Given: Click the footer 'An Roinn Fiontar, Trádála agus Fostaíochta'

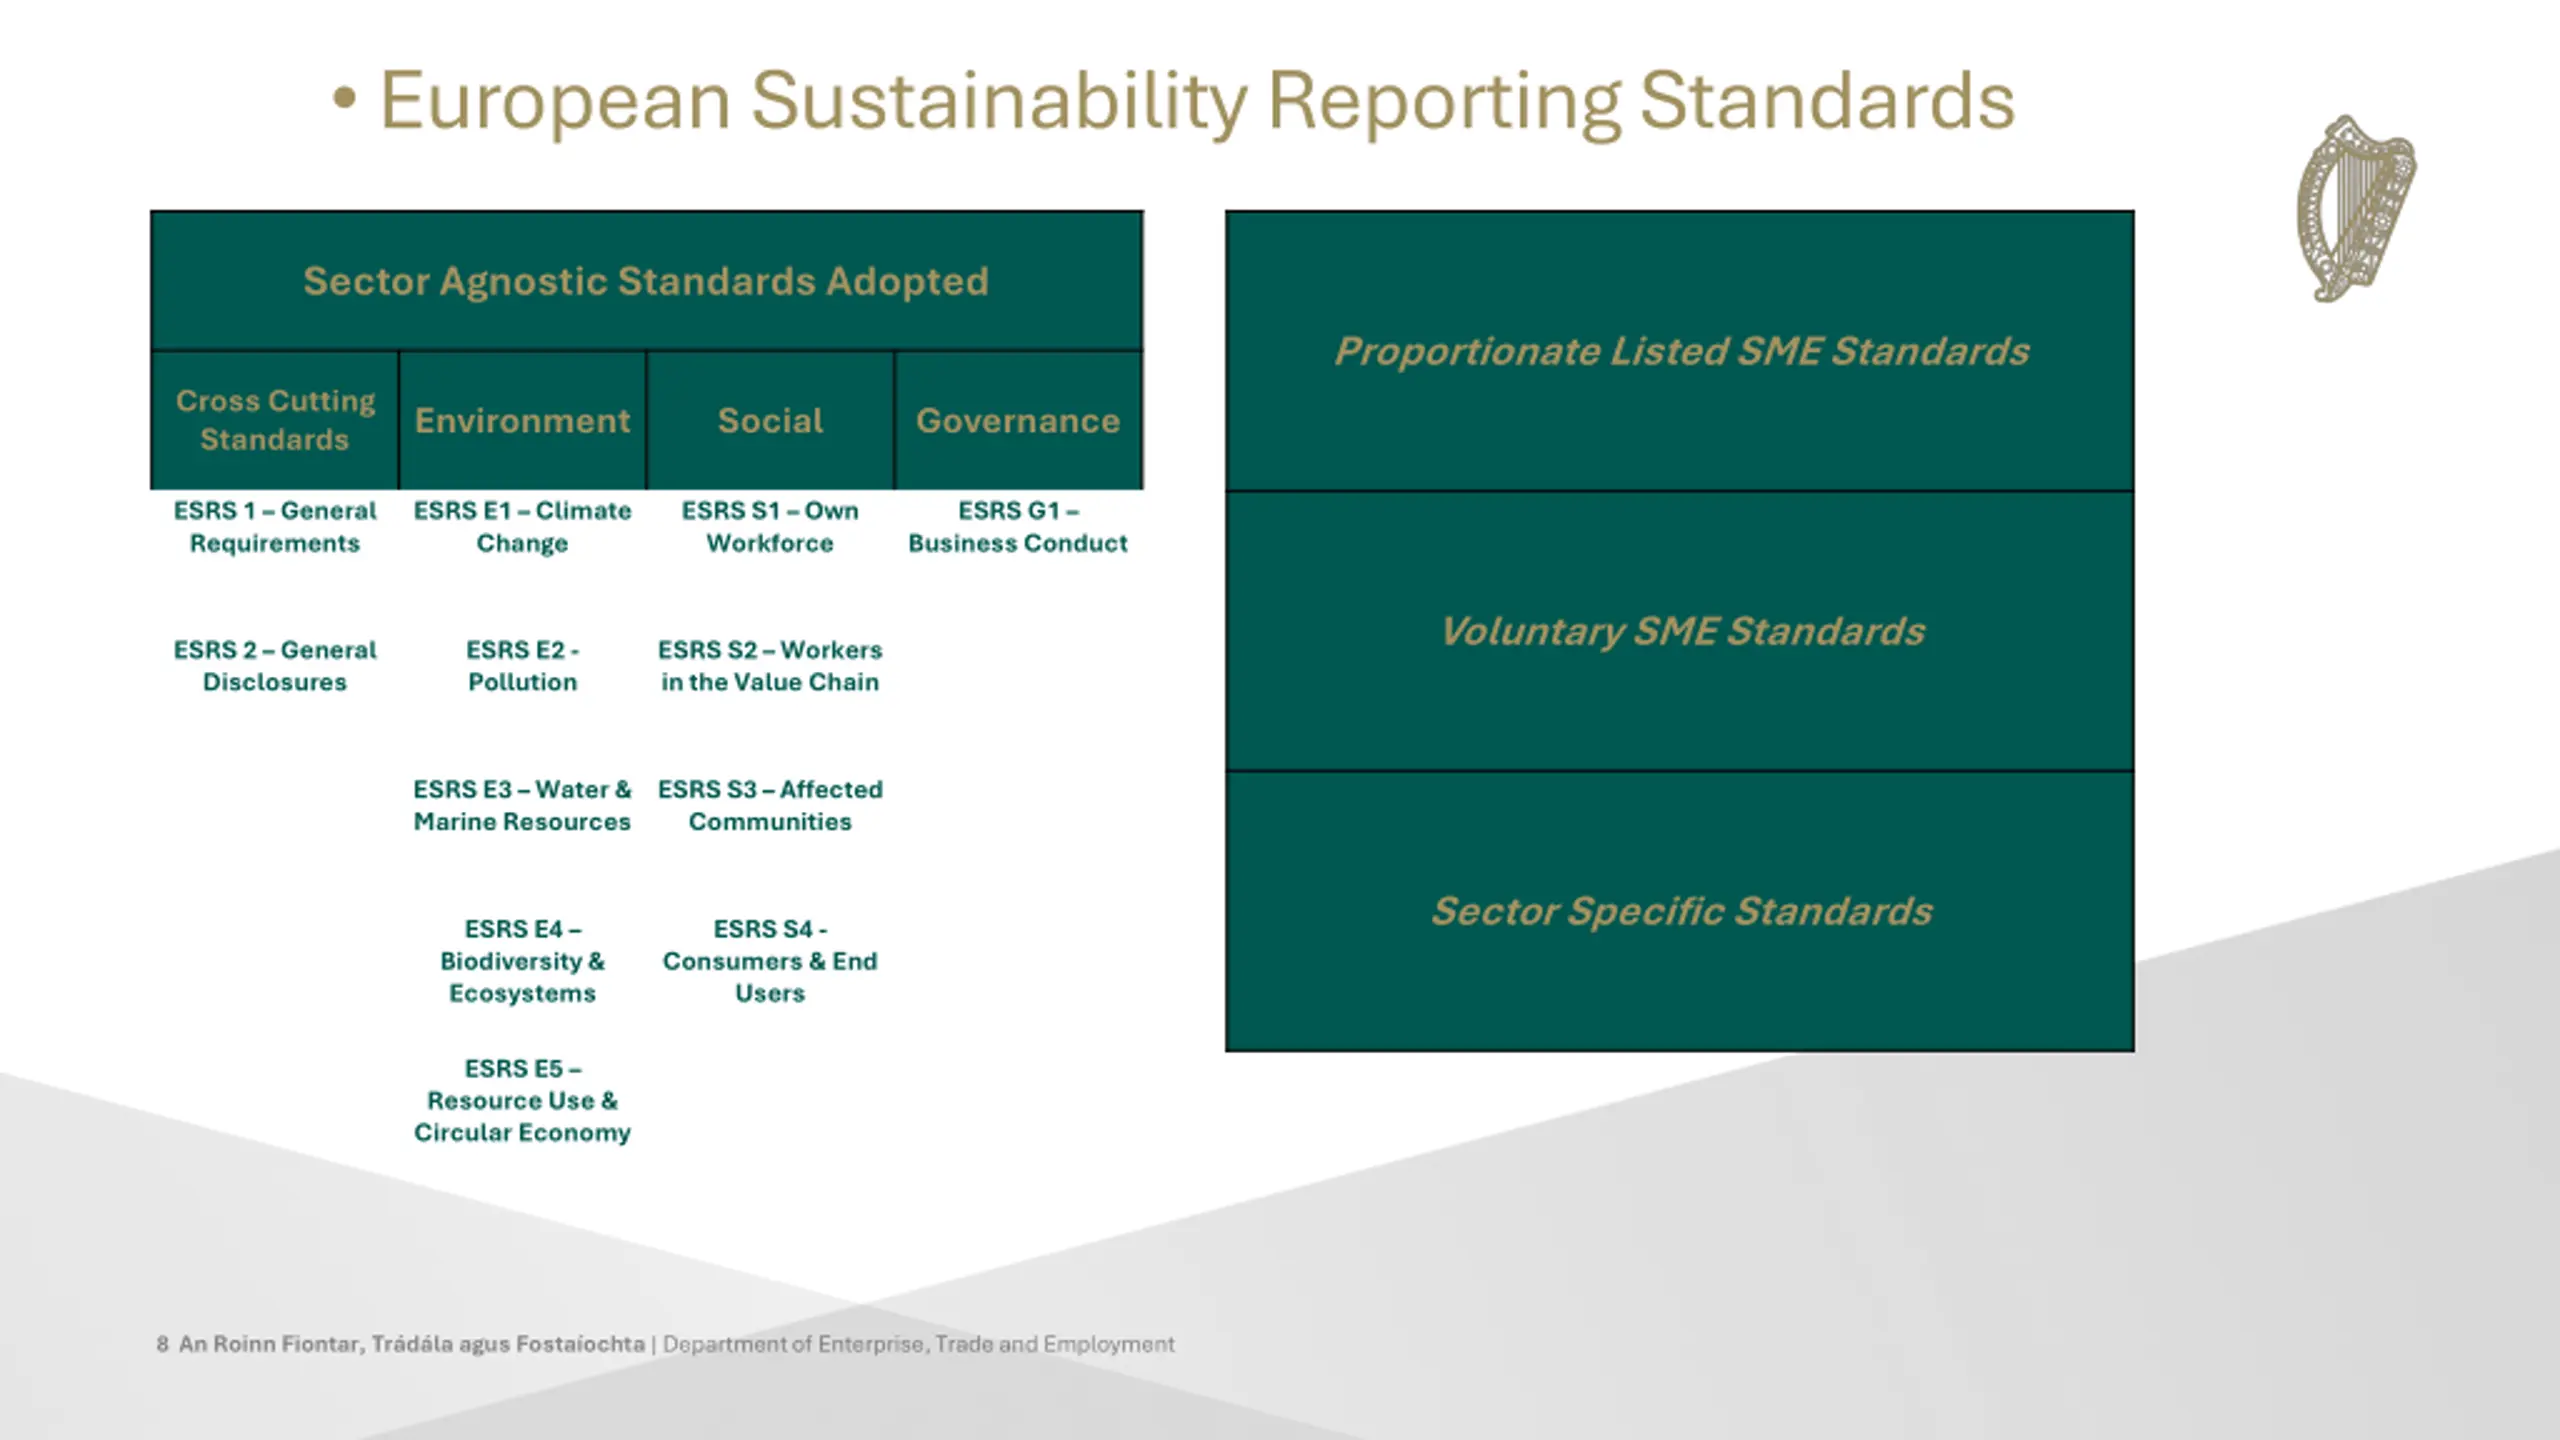Looking at the screenshot, I should (412, 1344).
